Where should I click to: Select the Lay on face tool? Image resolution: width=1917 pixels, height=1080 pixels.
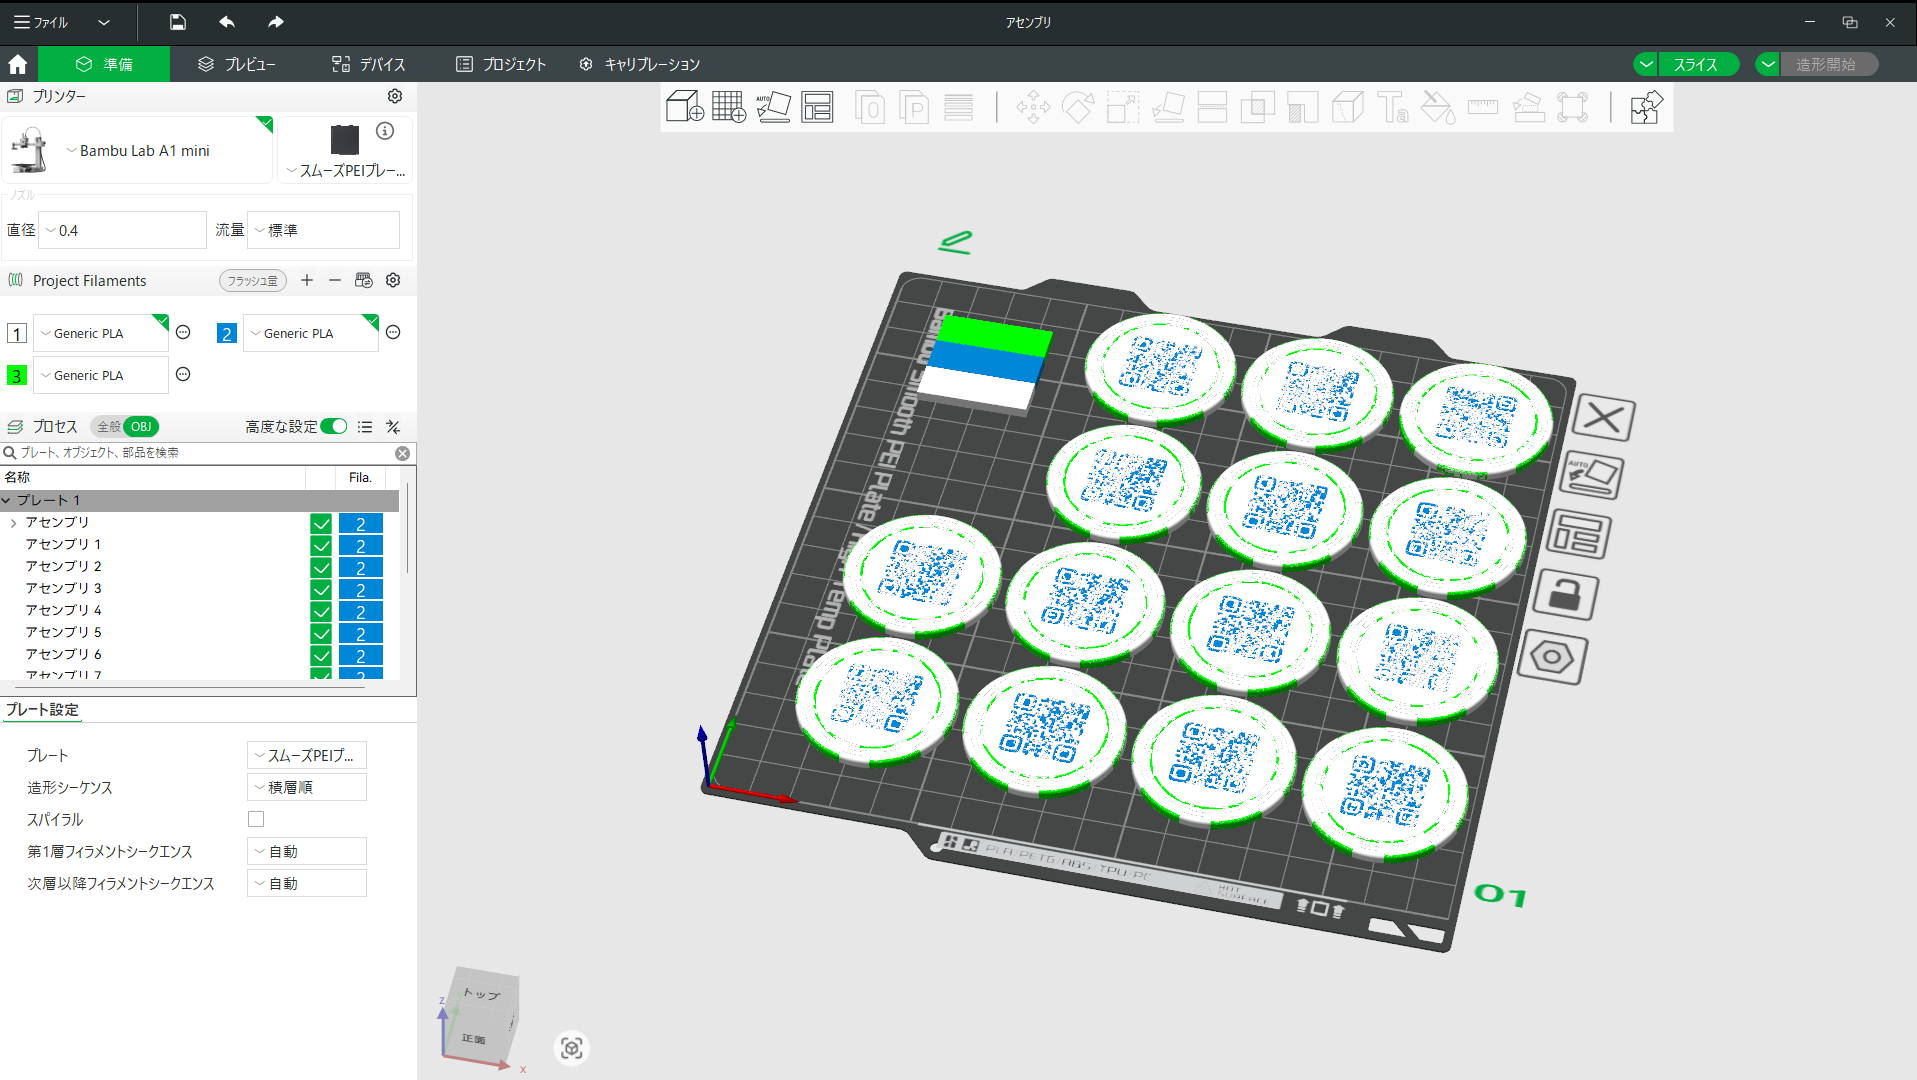1168,107
